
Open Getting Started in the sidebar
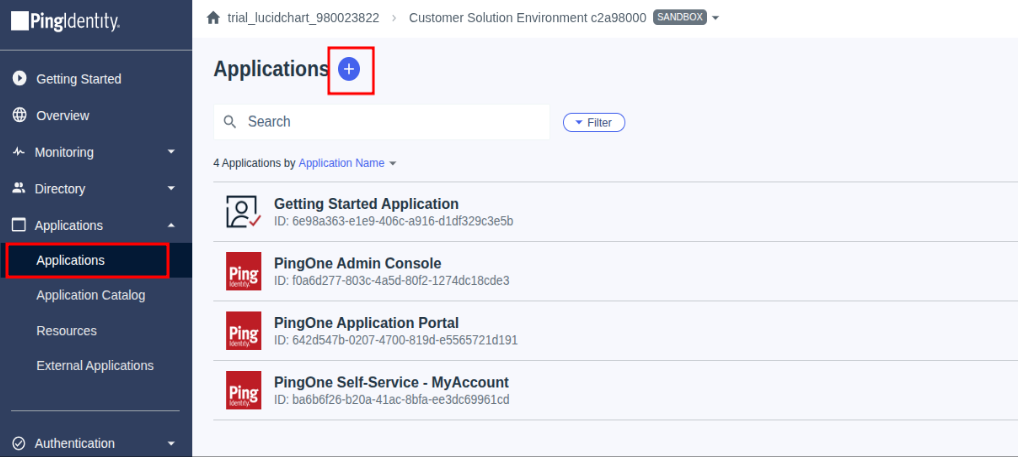[x=79, y=79]
